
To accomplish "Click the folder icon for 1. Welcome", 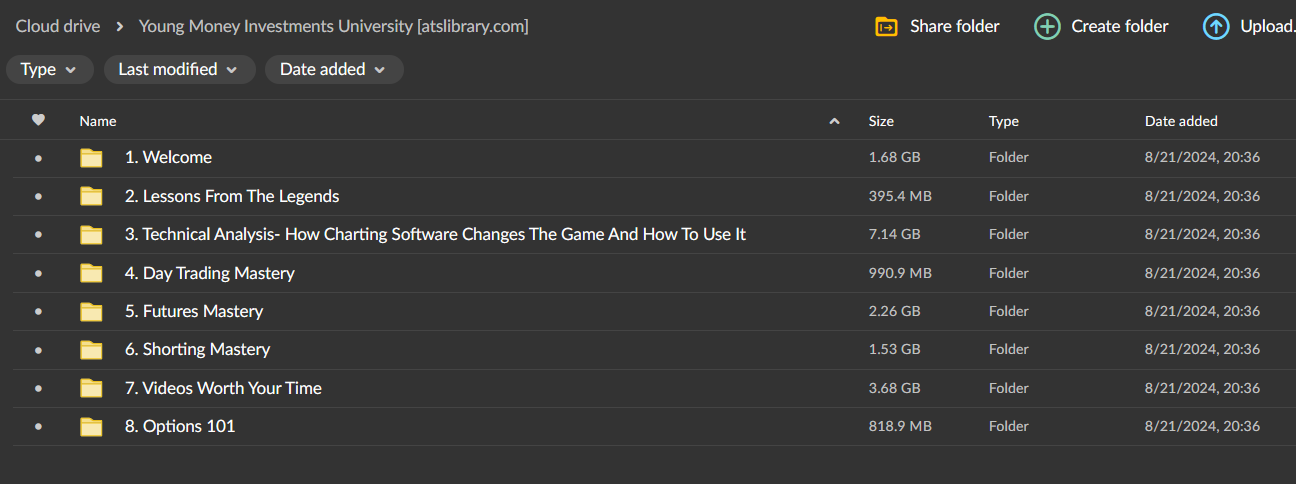I will pos(92,158).
